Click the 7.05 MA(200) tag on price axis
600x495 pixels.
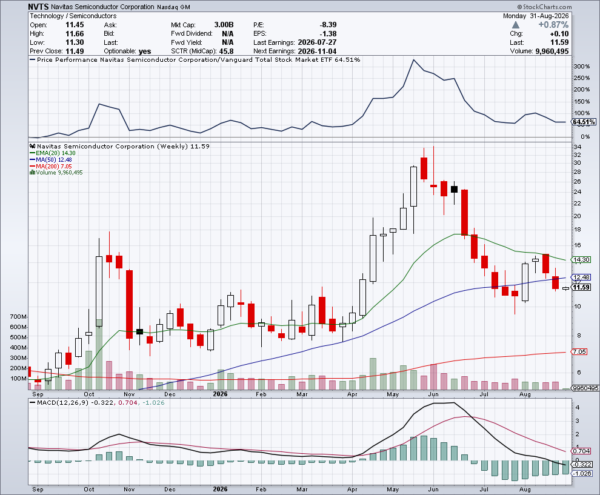(579, 352)
